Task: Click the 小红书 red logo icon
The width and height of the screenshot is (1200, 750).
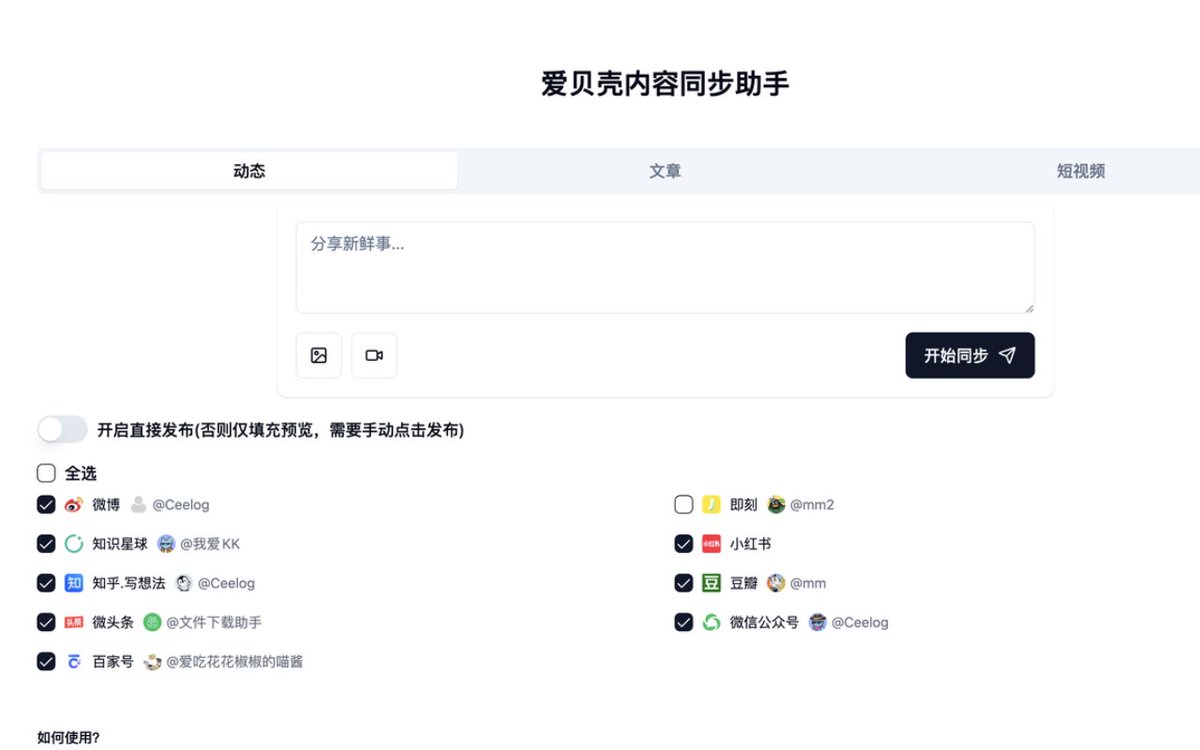Action: (711, 544)
